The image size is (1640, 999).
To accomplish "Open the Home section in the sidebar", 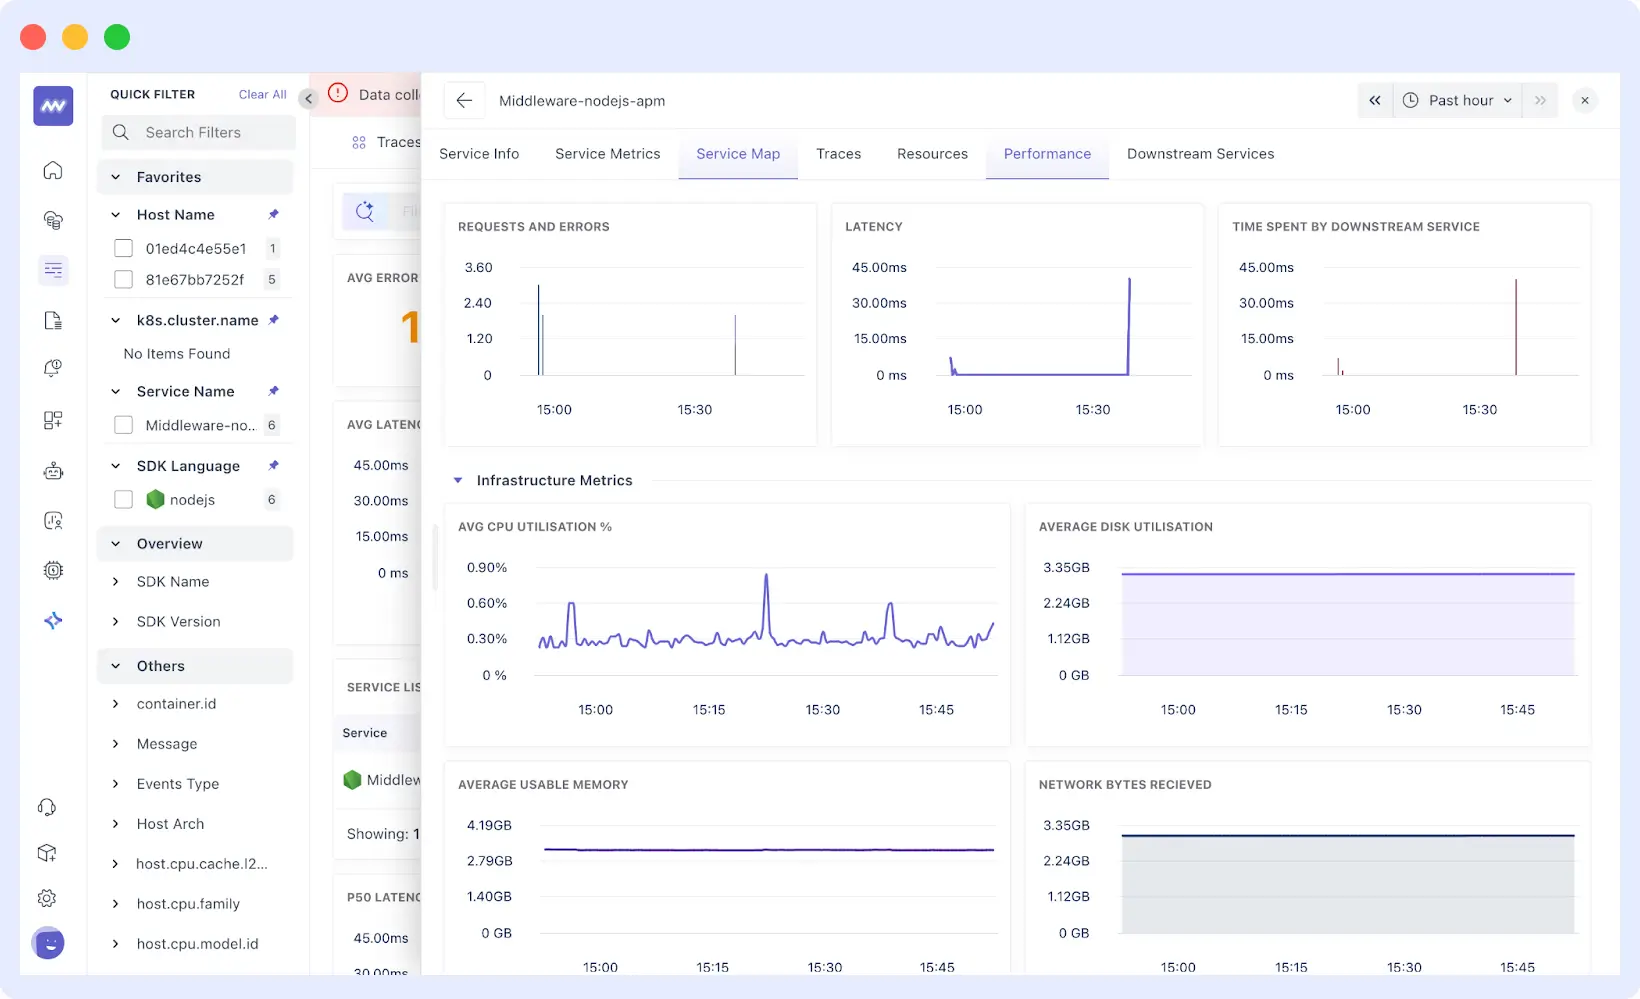I will click(52, 170).
